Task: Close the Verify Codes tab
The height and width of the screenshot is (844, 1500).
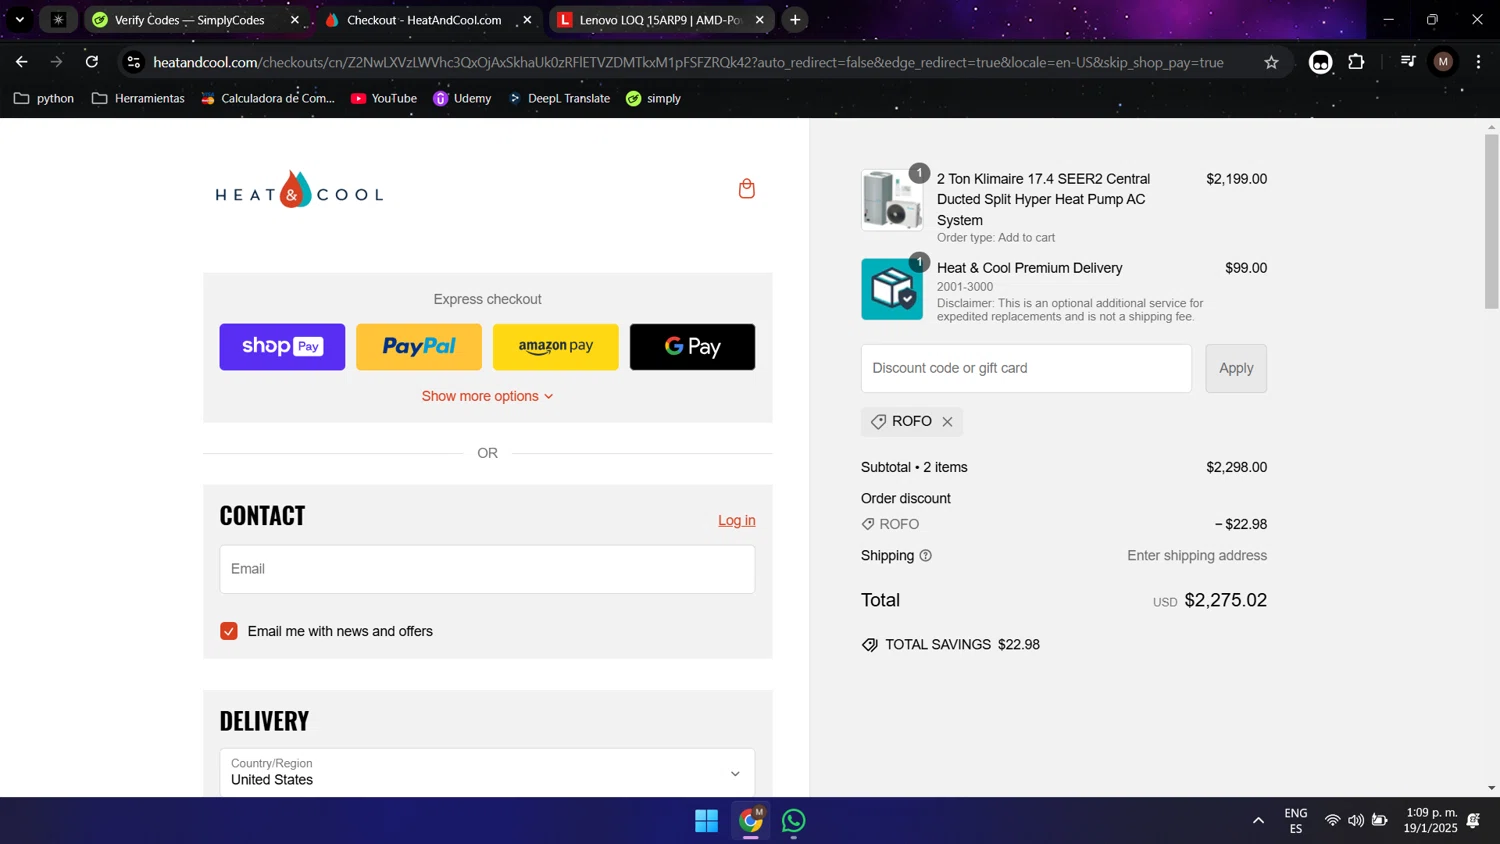Action: tap(295, 20)
